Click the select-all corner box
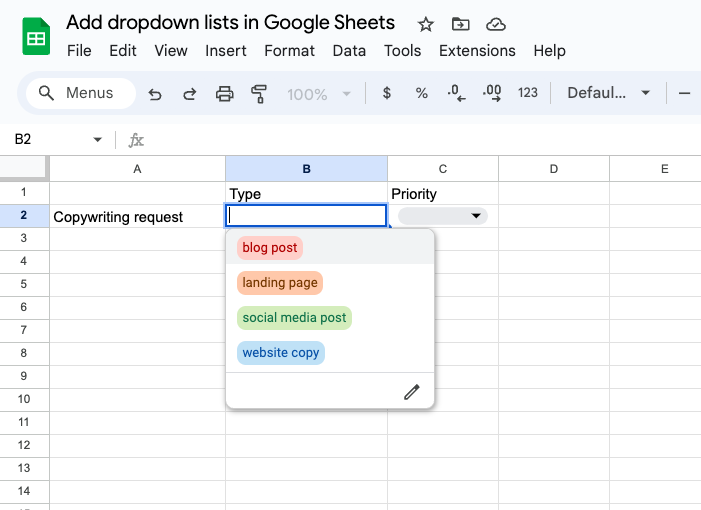The image size is (701, 510). pos(23,168)
